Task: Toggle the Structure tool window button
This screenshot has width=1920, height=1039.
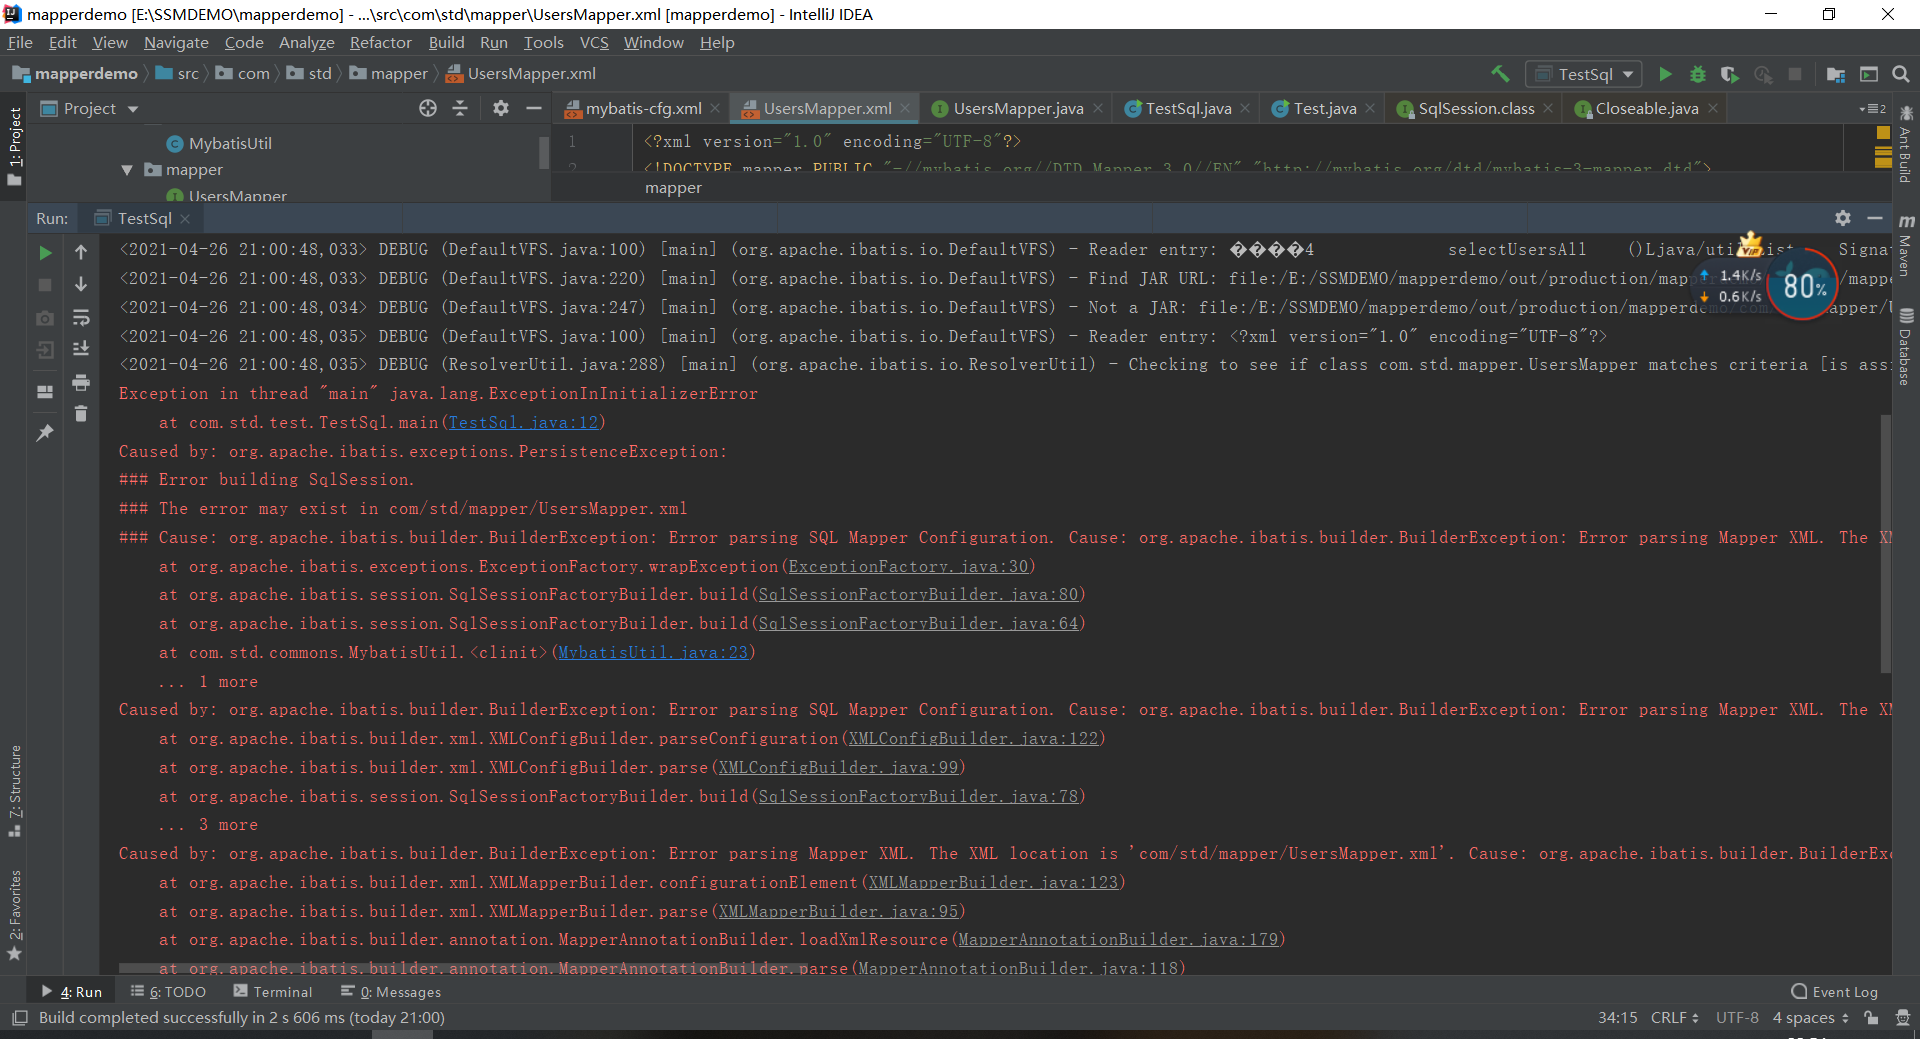Action: pos(14,791)
